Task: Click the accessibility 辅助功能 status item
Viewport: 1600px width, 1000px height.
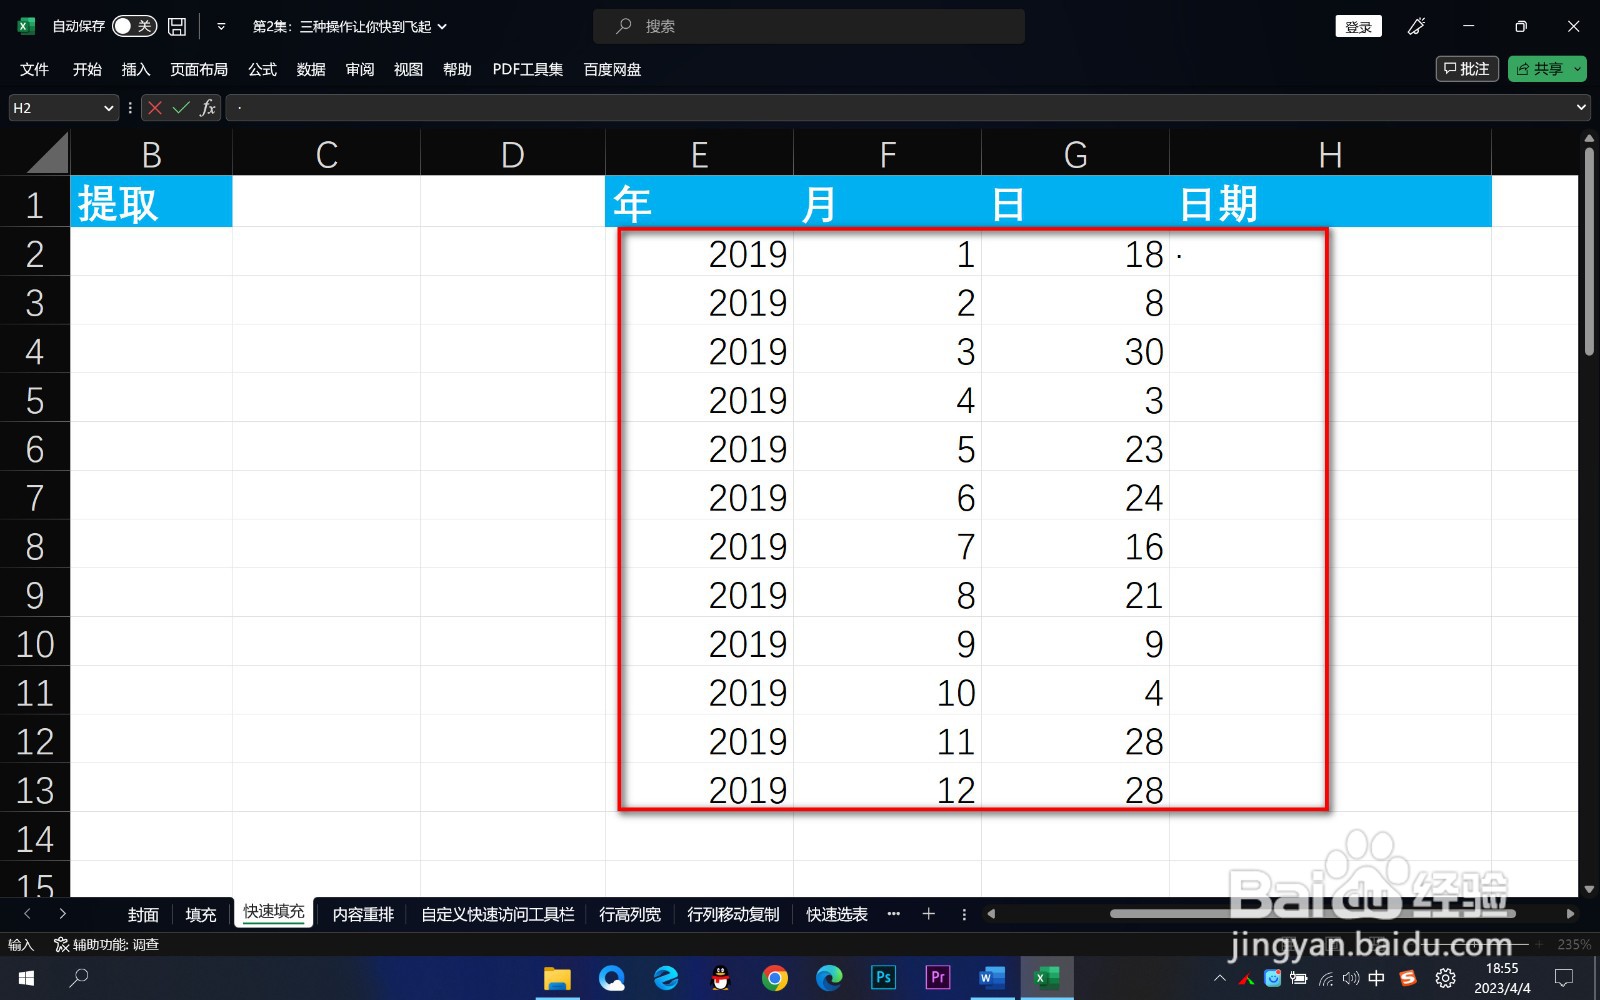Action: [106, 945]
